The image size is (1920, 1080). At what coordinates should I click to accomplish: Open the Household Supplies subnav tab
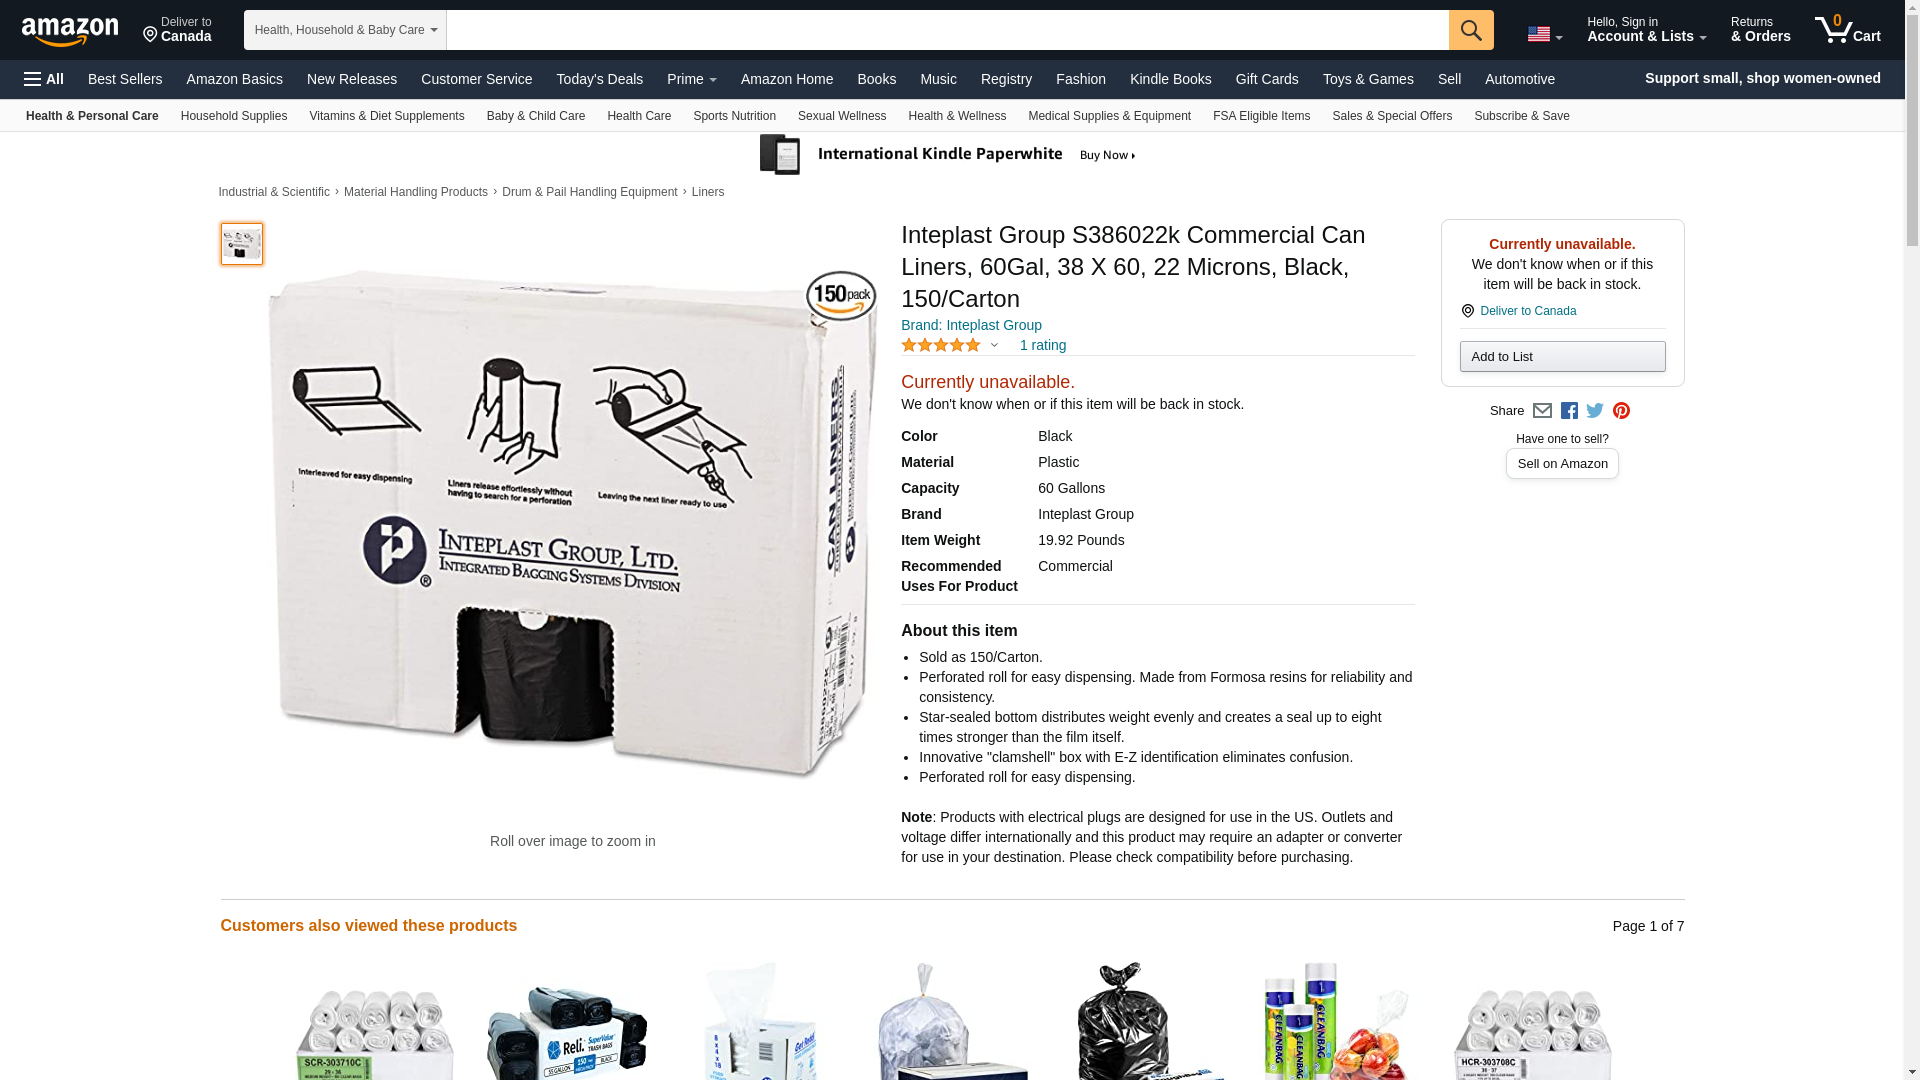234,116
